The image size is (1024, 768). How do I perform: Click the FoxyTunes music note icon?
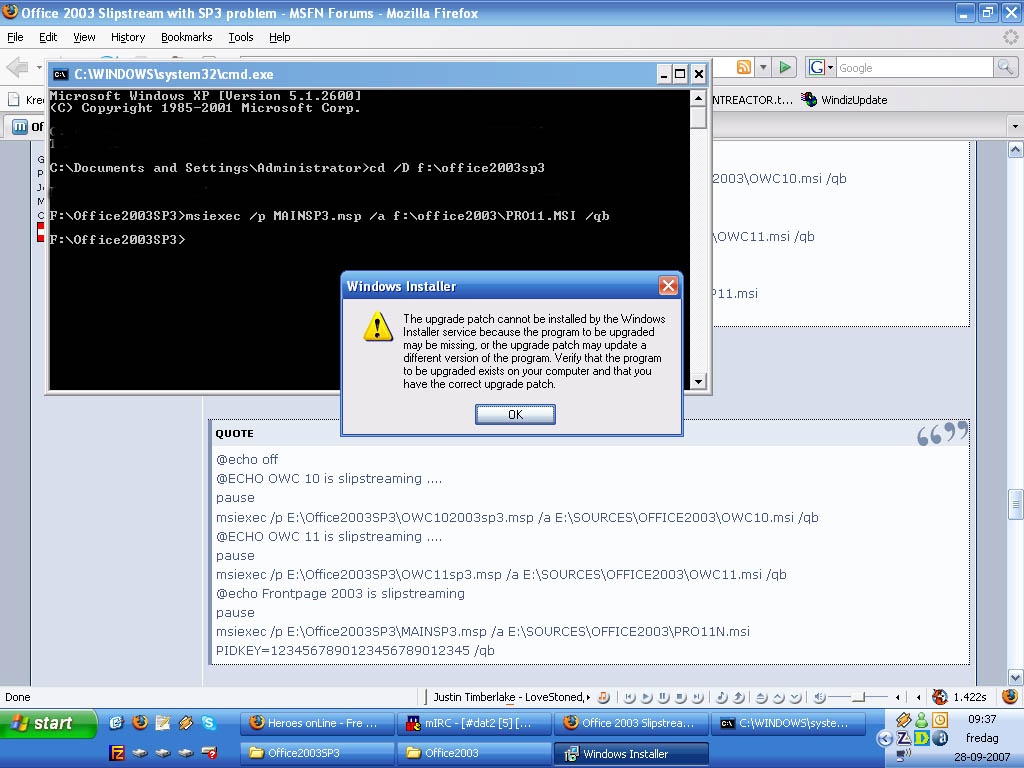pyautogui.click(x=604, y=697)
